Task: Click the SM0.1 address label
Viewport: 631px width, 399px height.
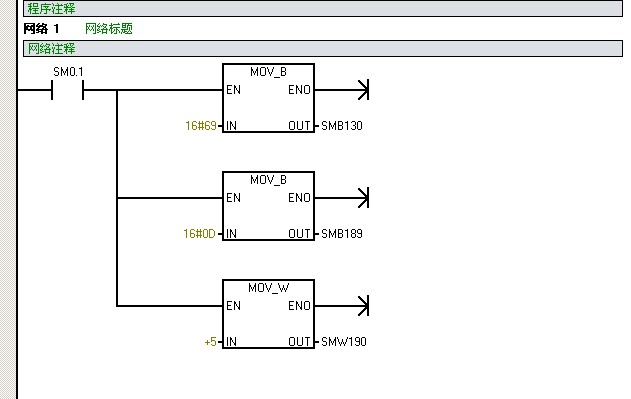Action: [68, 72]
